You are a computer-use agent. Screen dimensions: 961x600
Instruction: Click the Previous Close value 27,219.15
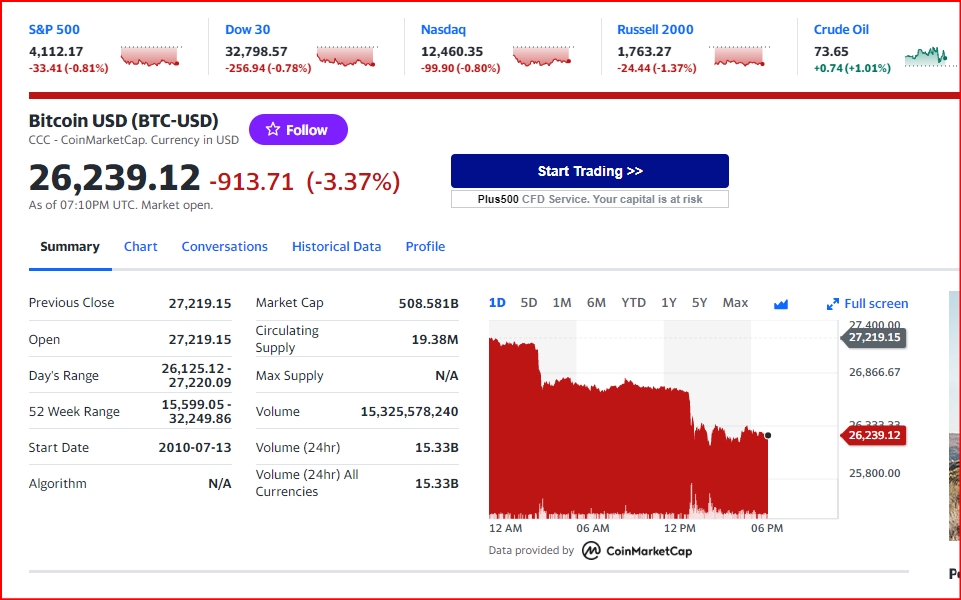(200, 303)
